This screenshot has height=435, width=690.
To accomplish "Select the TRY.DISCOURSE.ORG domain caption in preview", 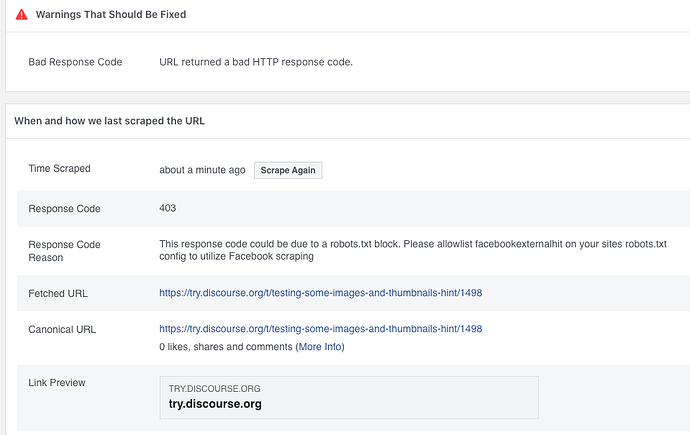I will tap(215, 389).
